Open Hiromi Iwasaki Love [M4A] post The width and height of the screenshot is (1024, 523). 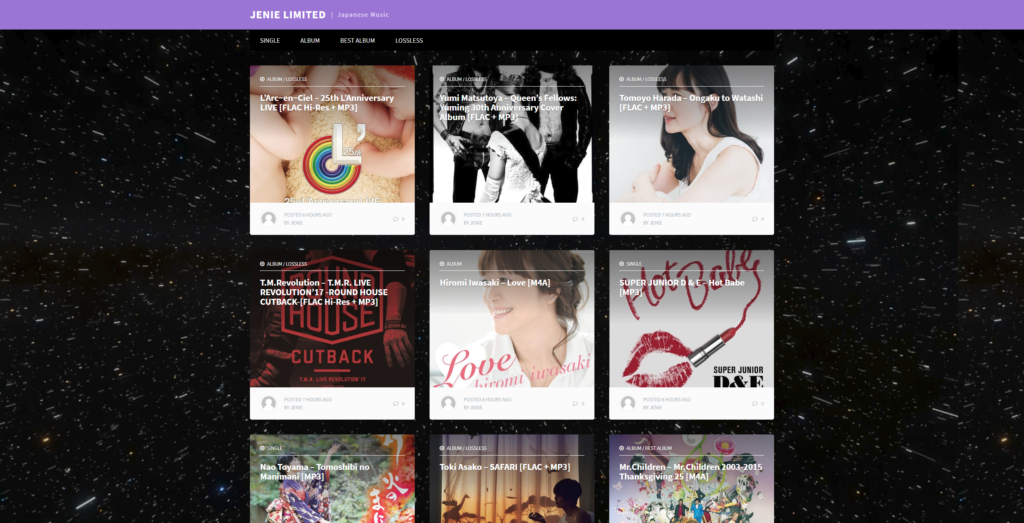click(x=495, y=283)
